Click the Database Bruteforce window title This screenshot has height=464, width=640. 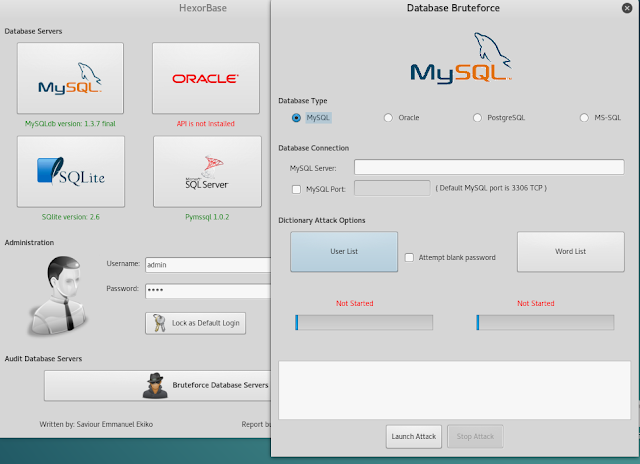[453, 8]
